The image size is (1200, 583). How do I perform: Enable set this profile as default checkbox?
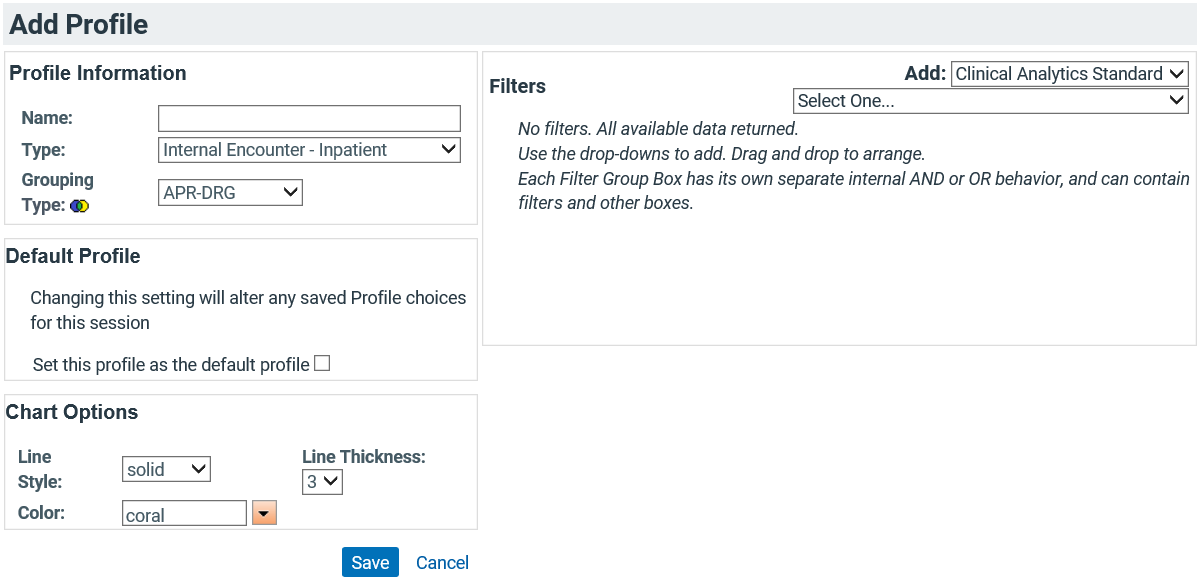point(322,364)
